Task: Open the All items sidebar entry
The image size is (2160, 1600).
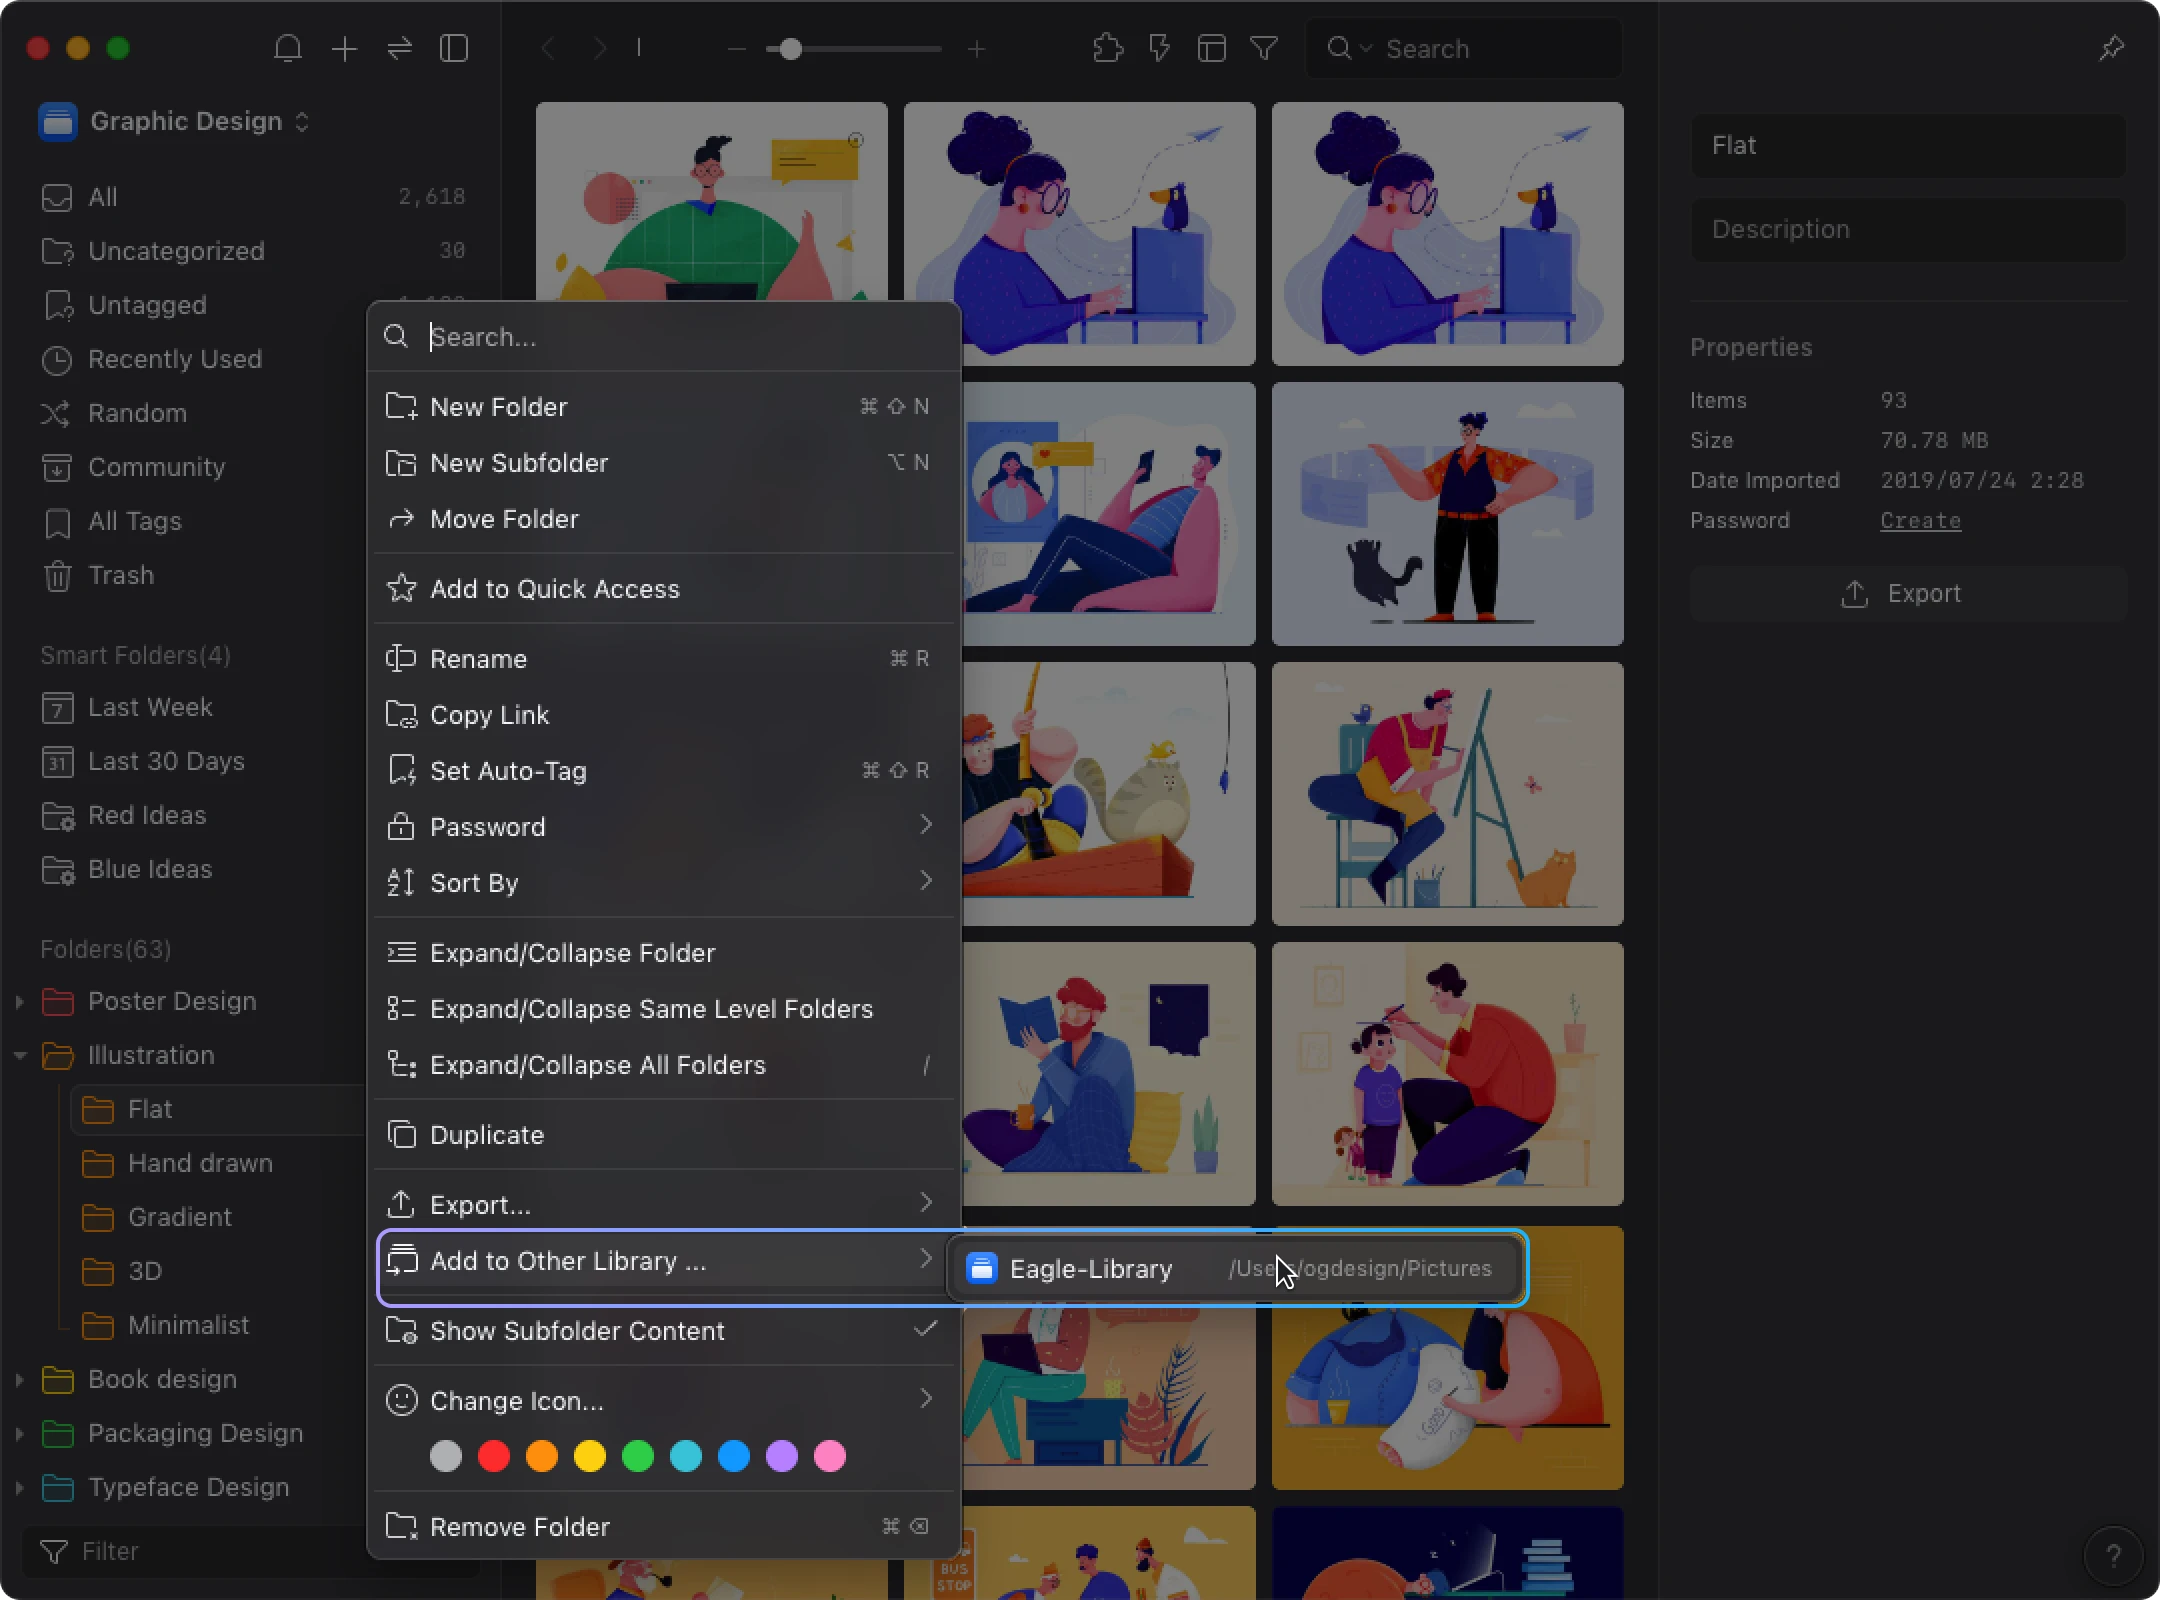Action: pos(253,197)
